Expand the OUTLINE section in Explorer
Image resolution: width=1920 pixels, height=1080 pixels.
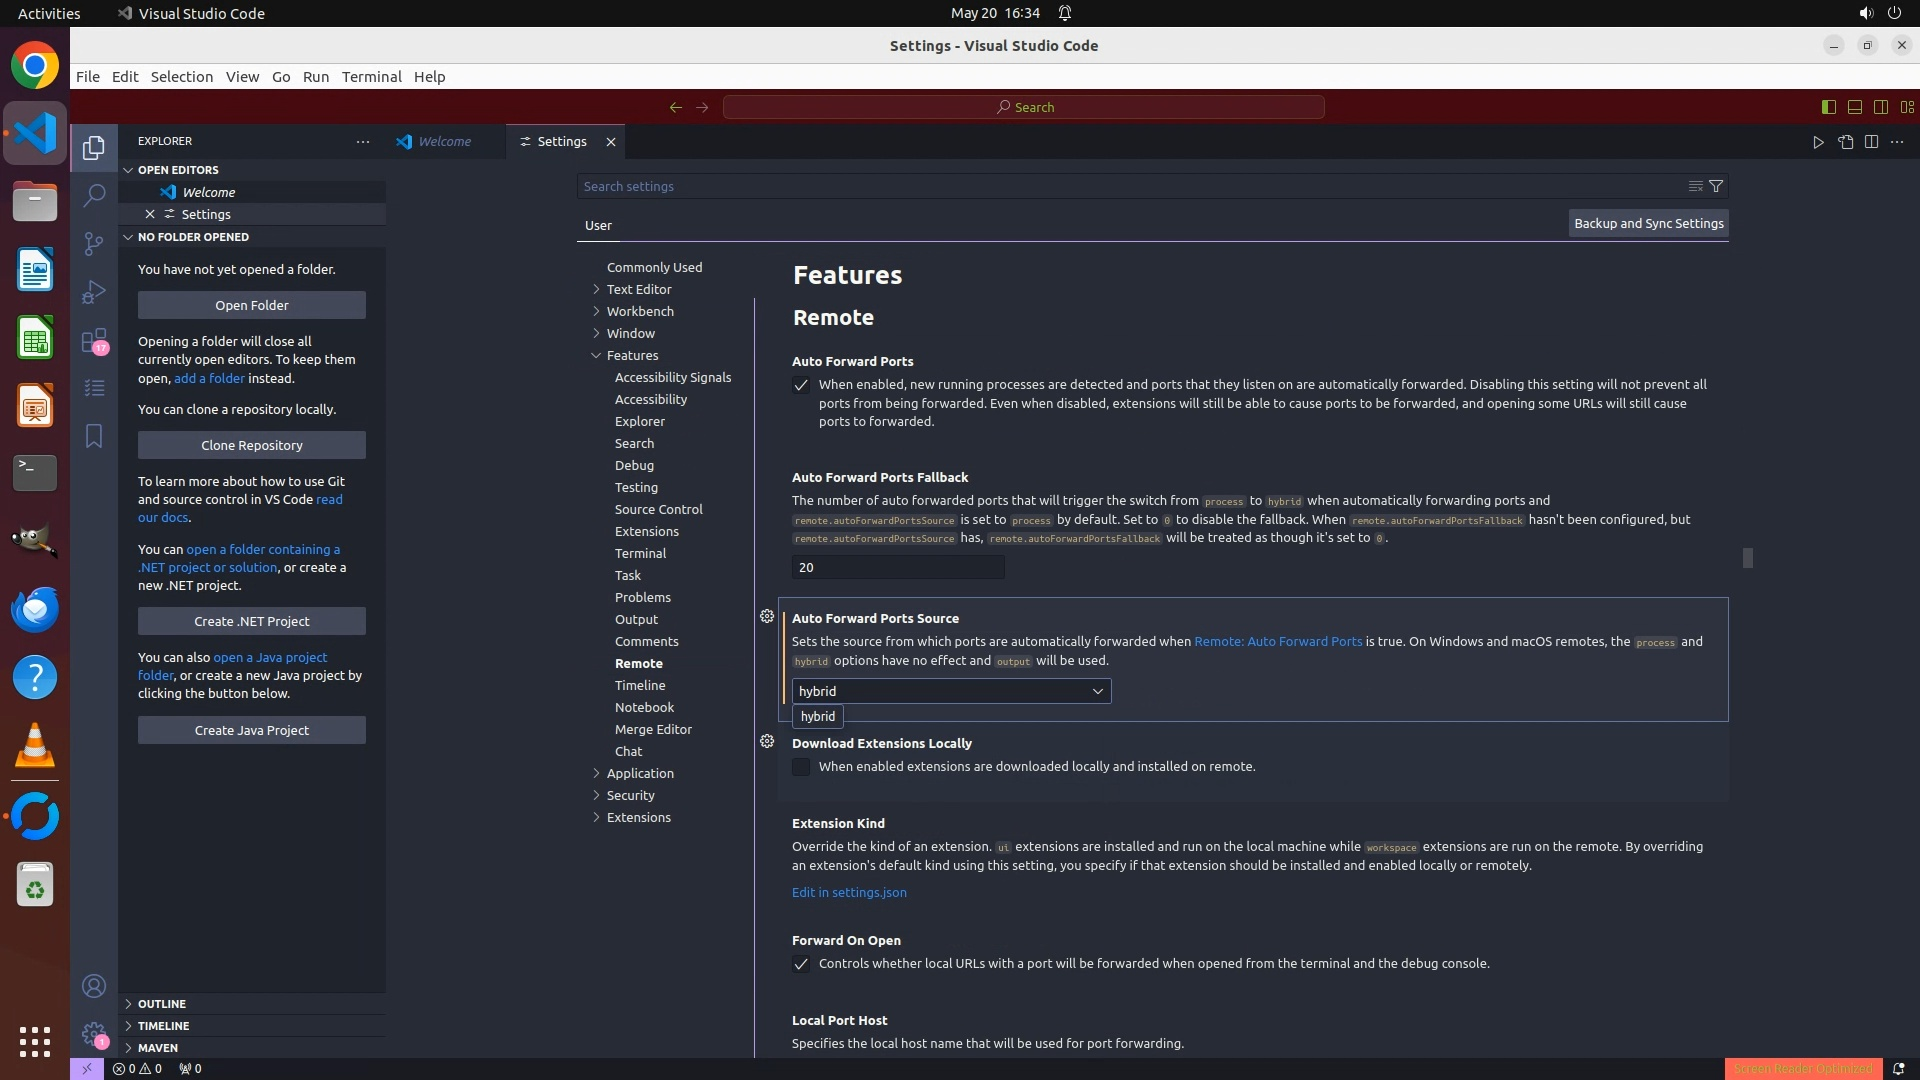pos(162,1004)
